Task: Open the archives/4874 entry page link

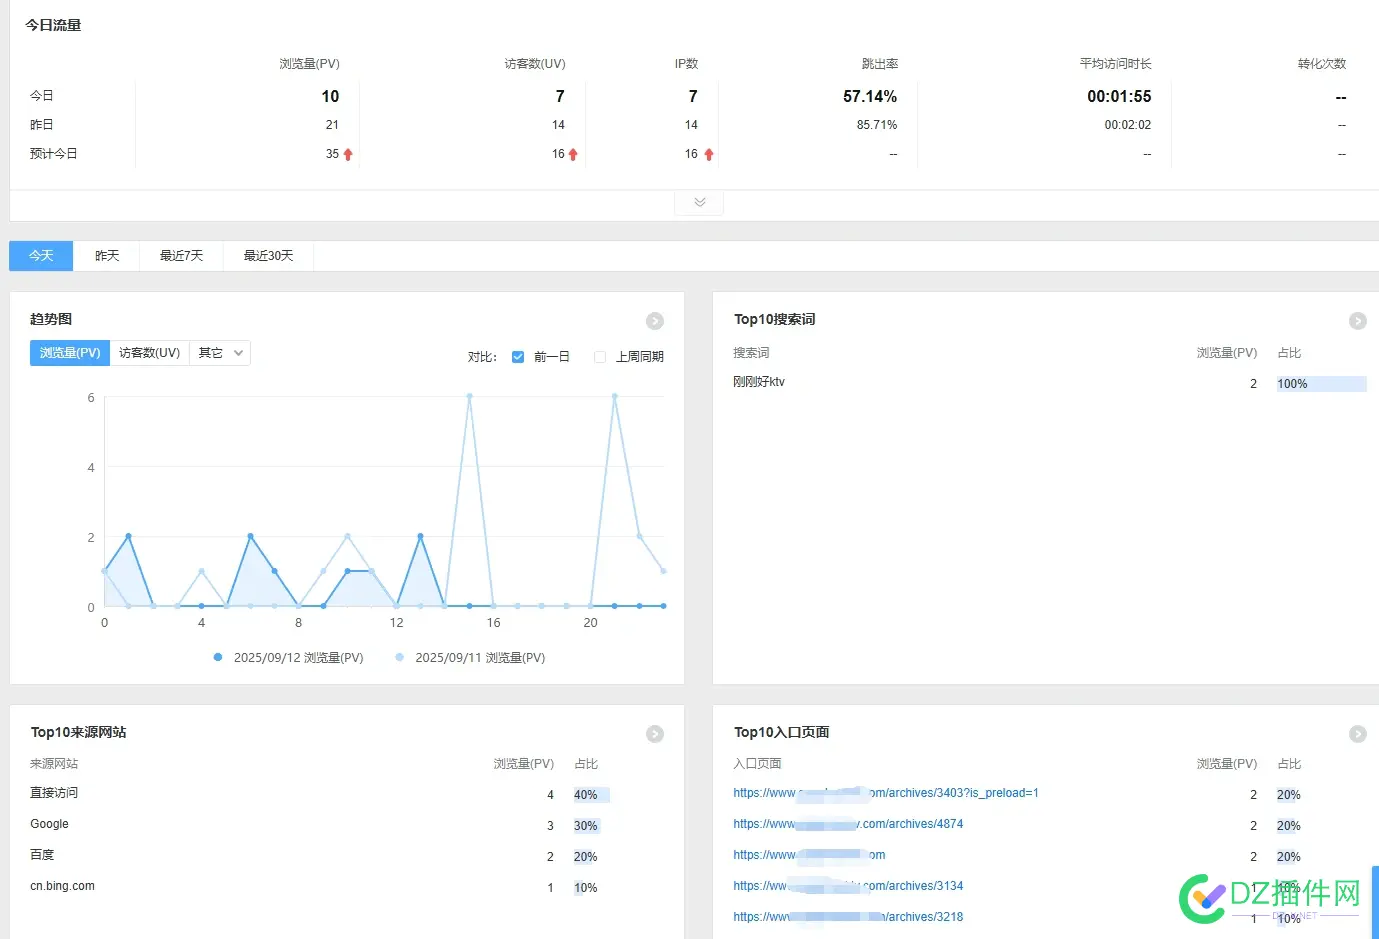Action: click(848, 824)
